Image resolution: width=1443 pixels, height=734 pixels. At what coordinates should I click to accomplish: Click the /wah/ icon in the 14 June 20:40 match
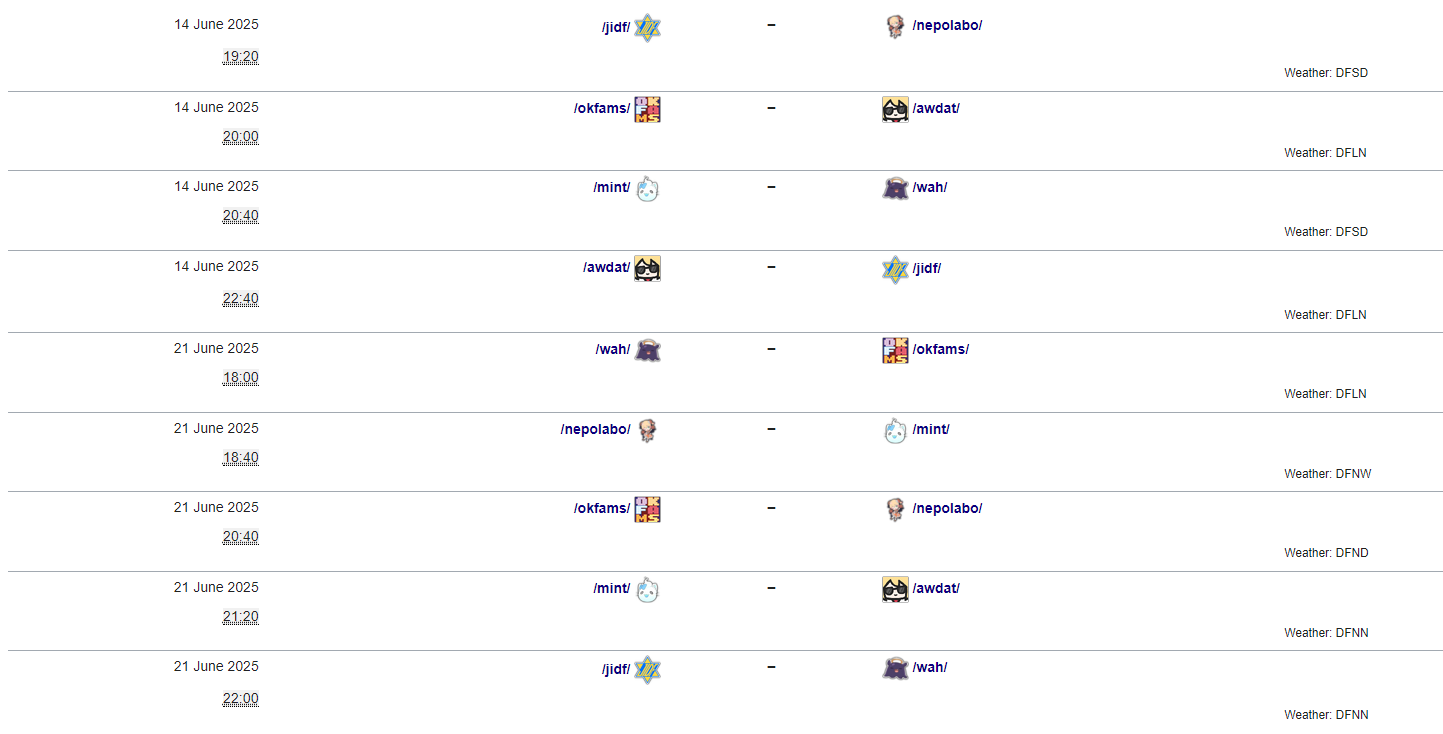coord(895,188)
